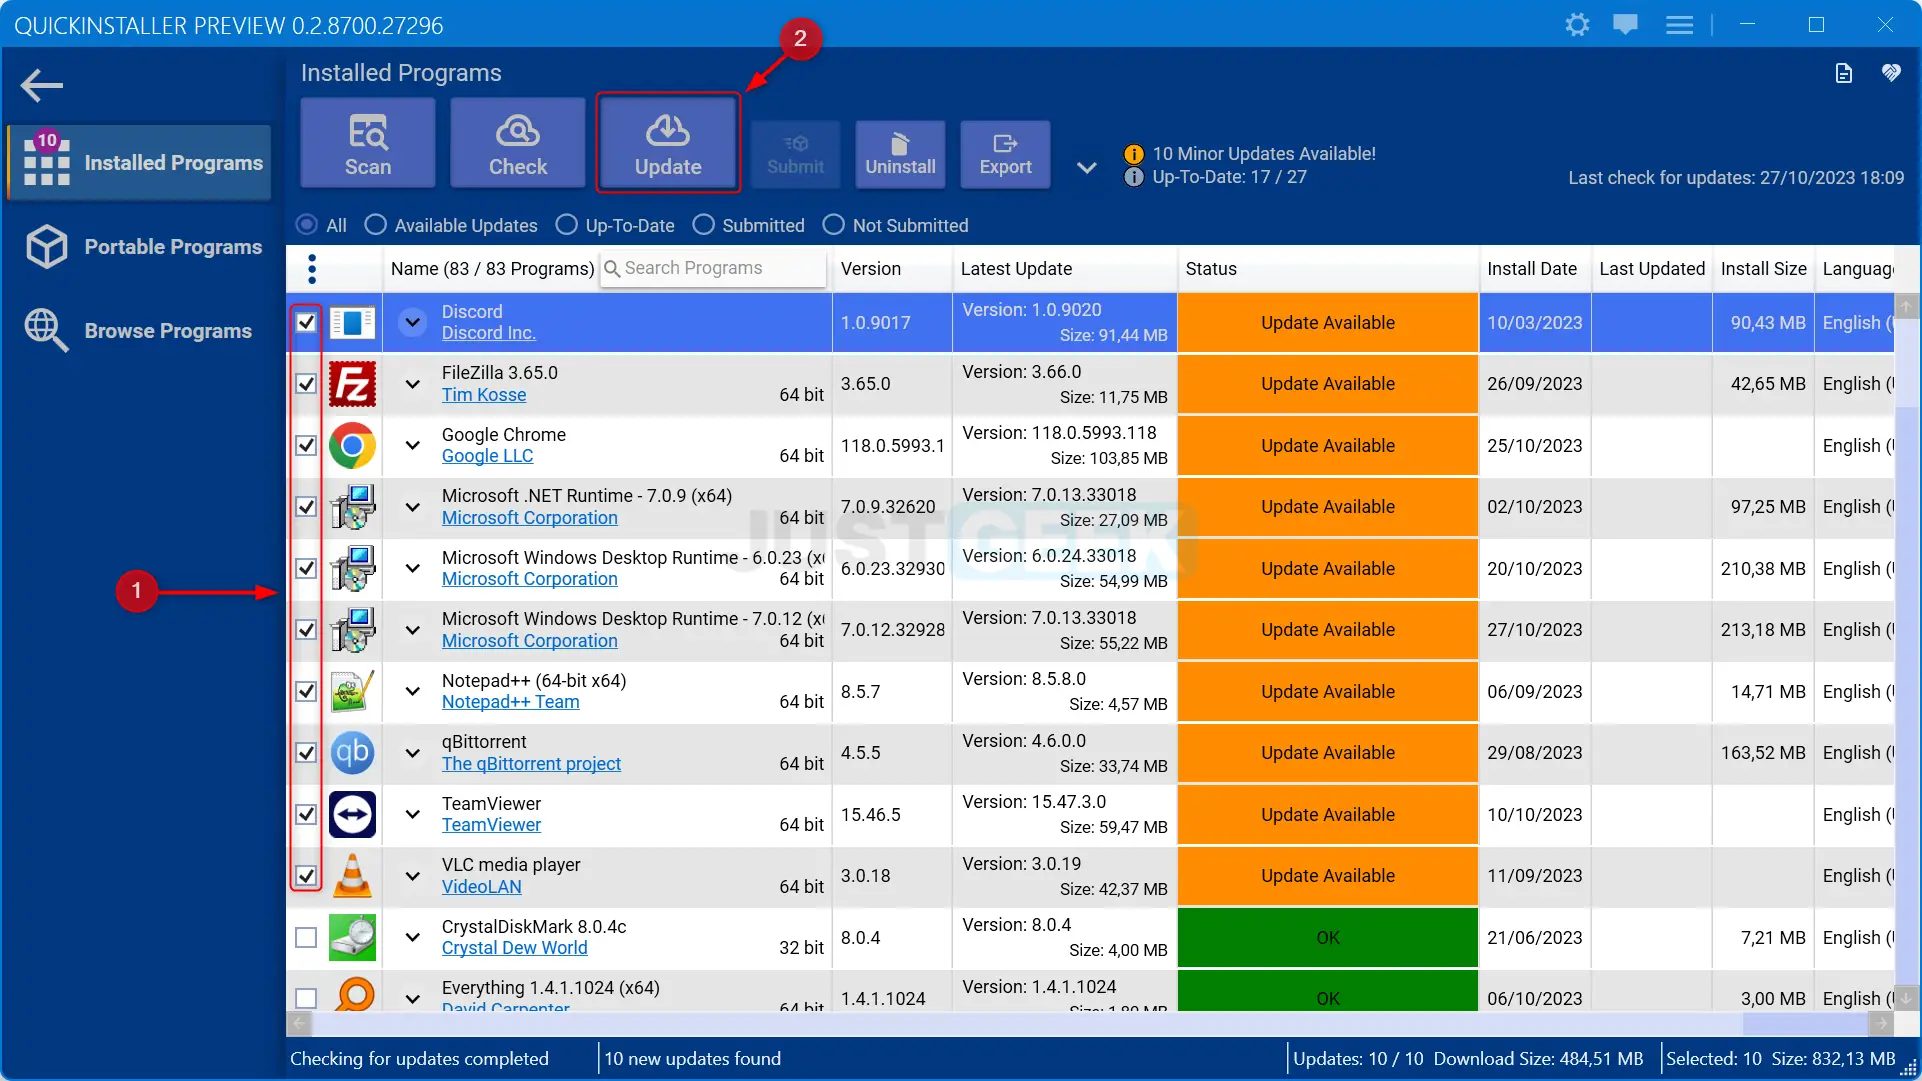The width and height of the screenshot is (1922, 1081).
Task: Click the TeamViewer program icon
Action: pos(352,814)
